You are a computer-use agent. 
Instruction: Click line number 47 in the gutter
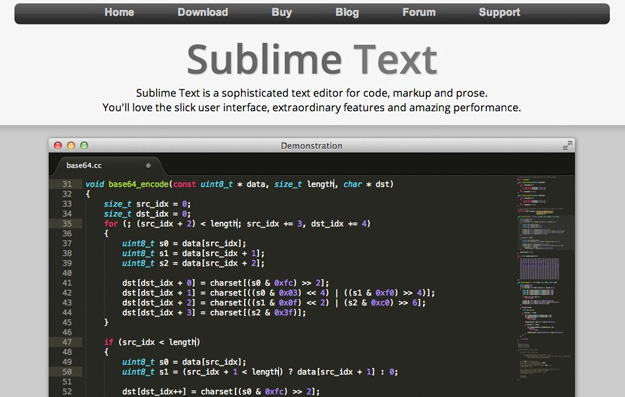[x=67, y=342]
